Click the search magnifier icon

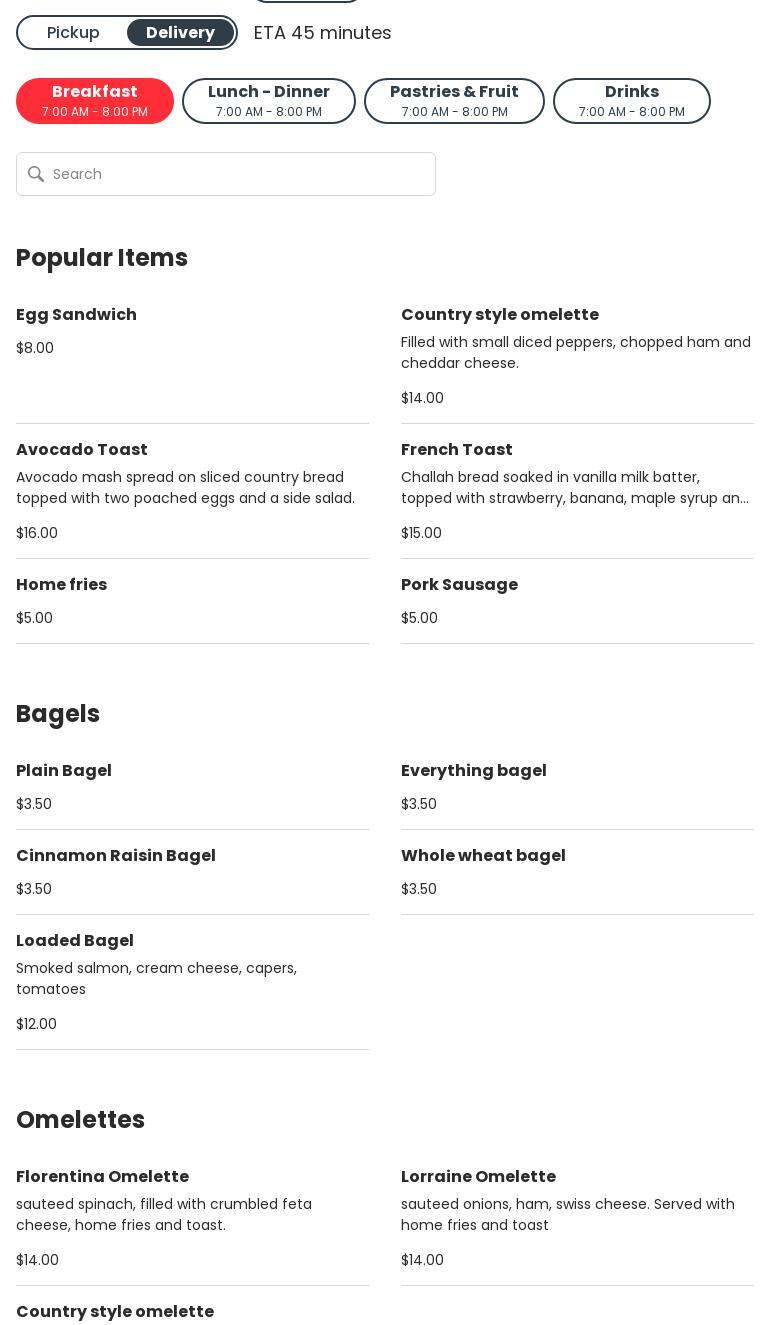[x=36, y=174]
